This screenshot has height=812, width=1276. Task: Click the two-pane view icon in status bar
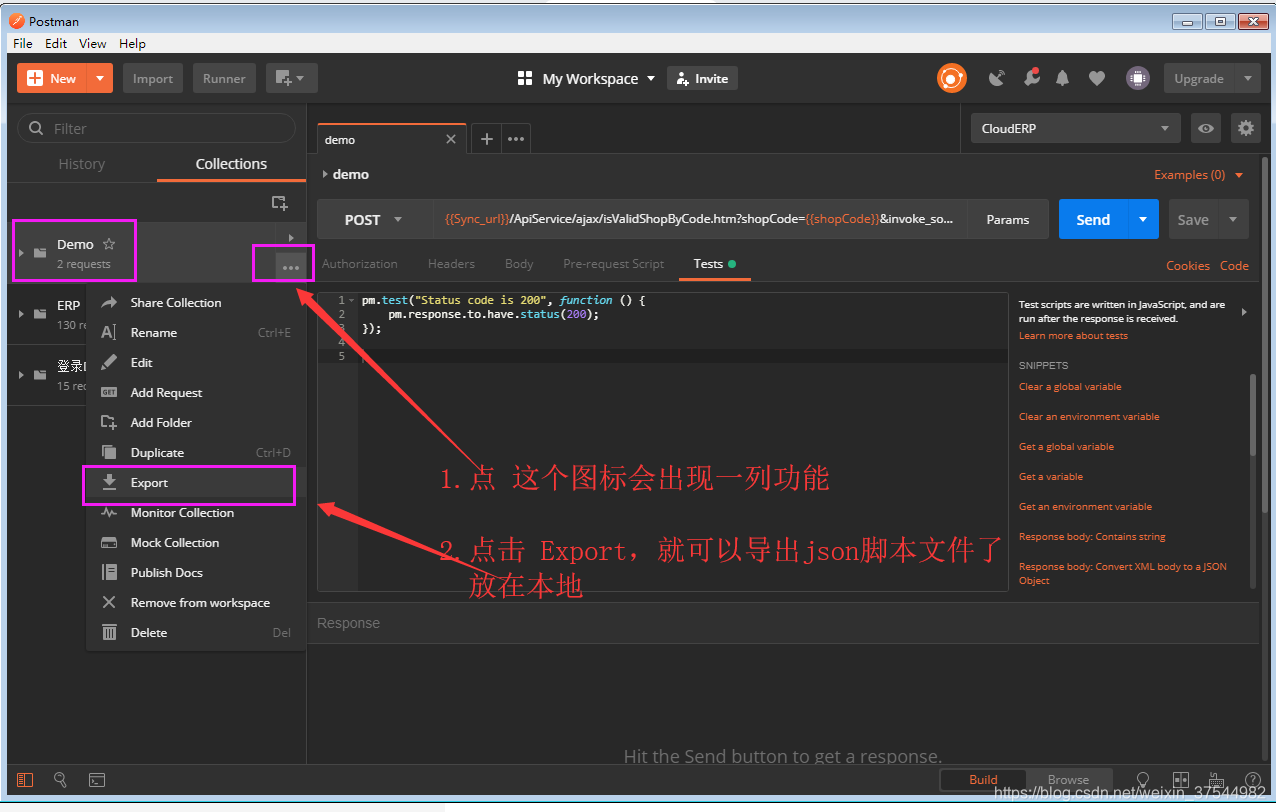pos(1181,780)
